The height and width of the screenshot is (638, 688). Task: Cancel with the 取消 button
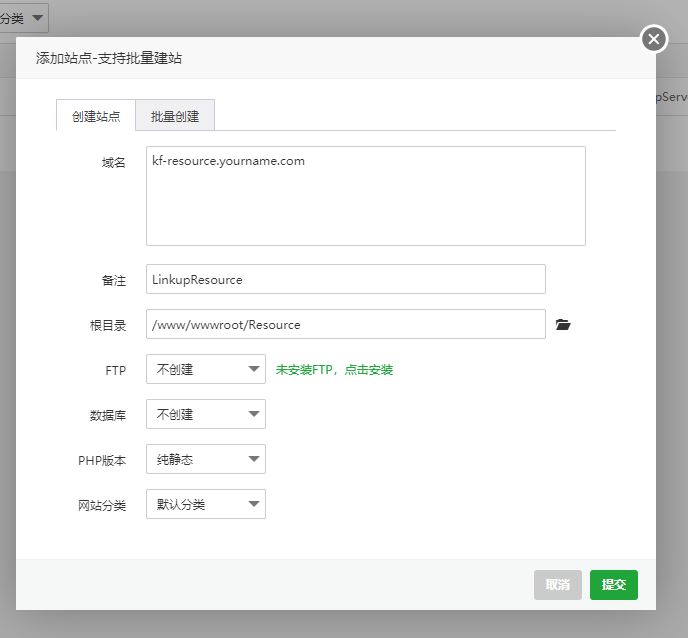click(558, 584)
